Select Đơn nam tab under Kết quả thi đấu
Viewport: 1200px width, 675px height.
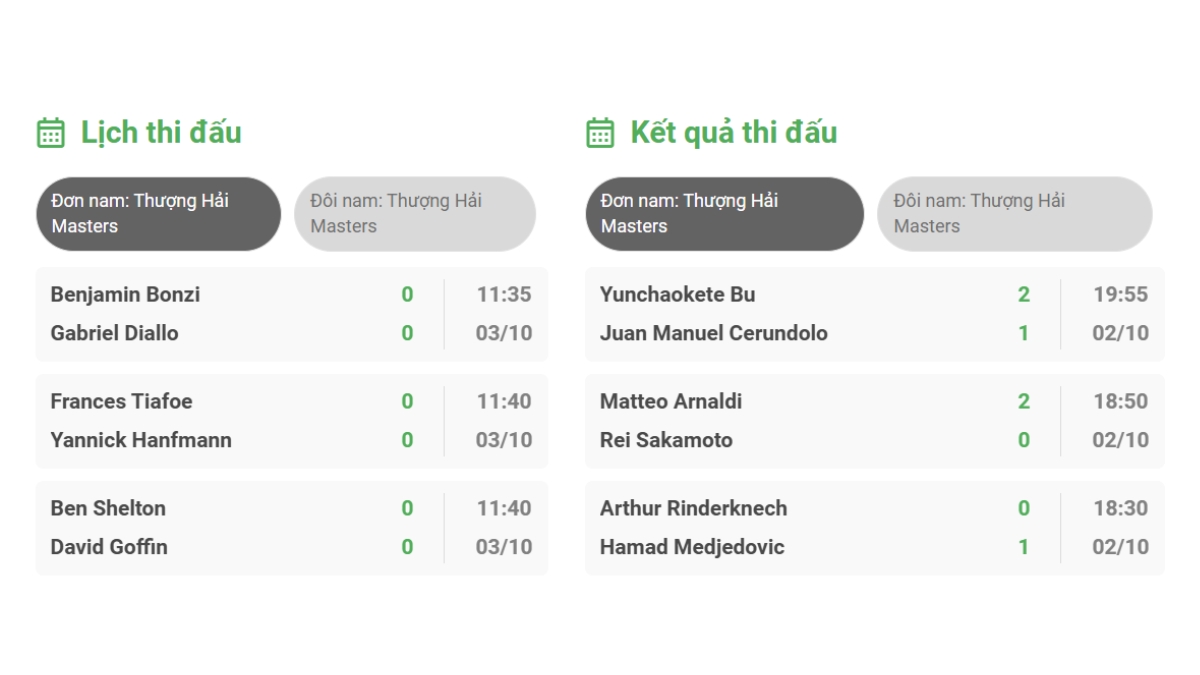pos(724,213)
